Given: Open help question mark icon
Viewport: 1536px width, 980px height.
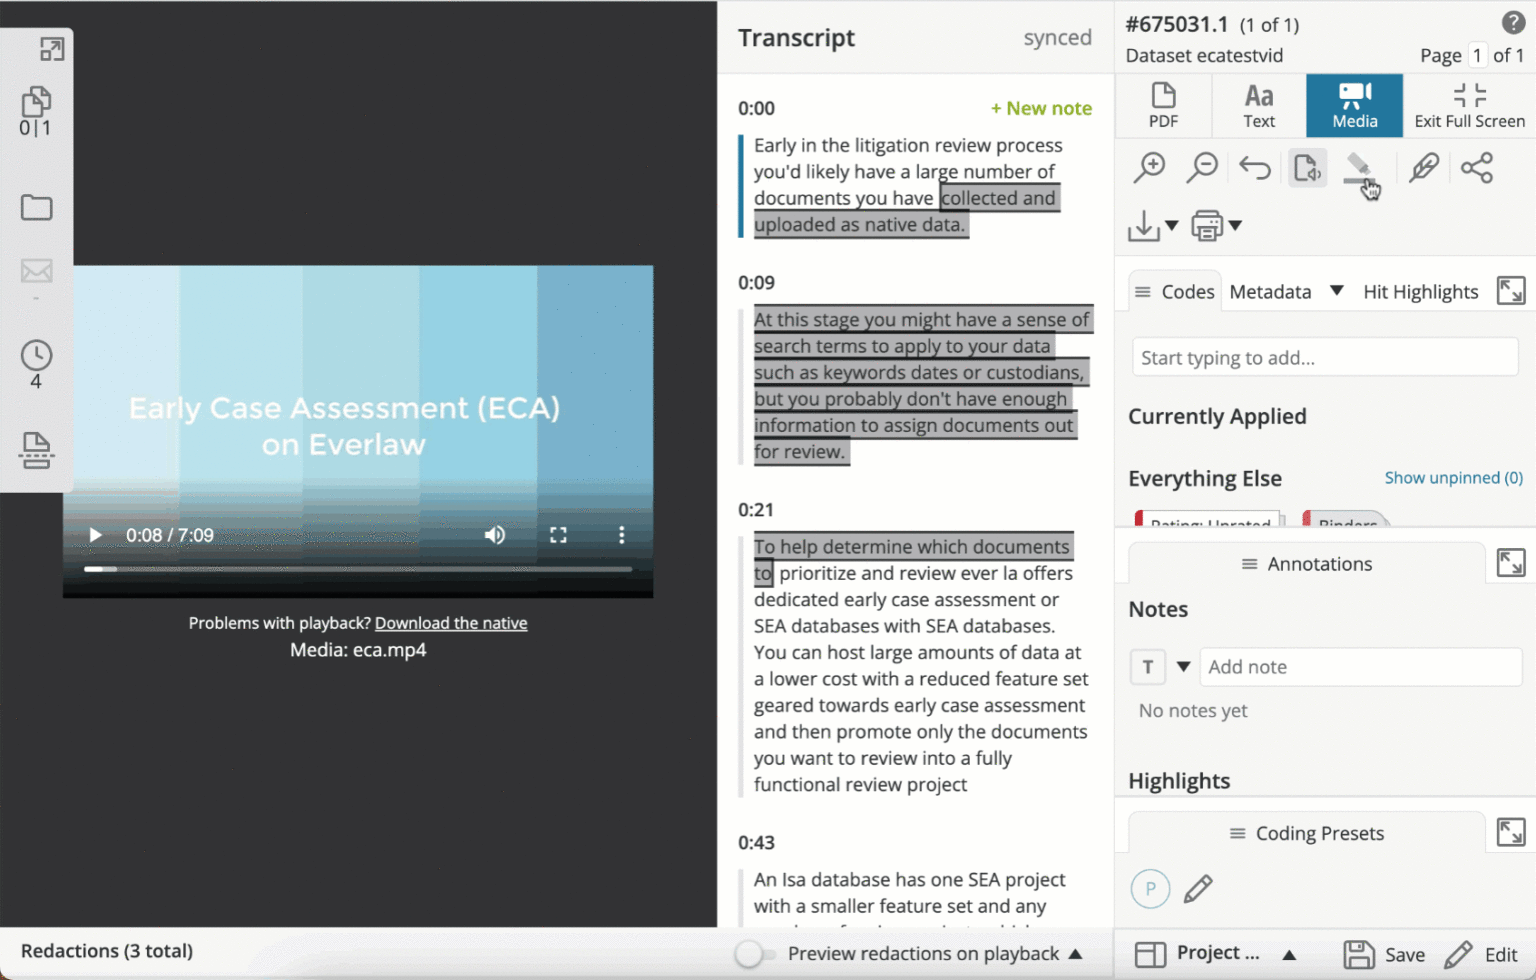Looking at the screenshot, I should [1513, 23].
